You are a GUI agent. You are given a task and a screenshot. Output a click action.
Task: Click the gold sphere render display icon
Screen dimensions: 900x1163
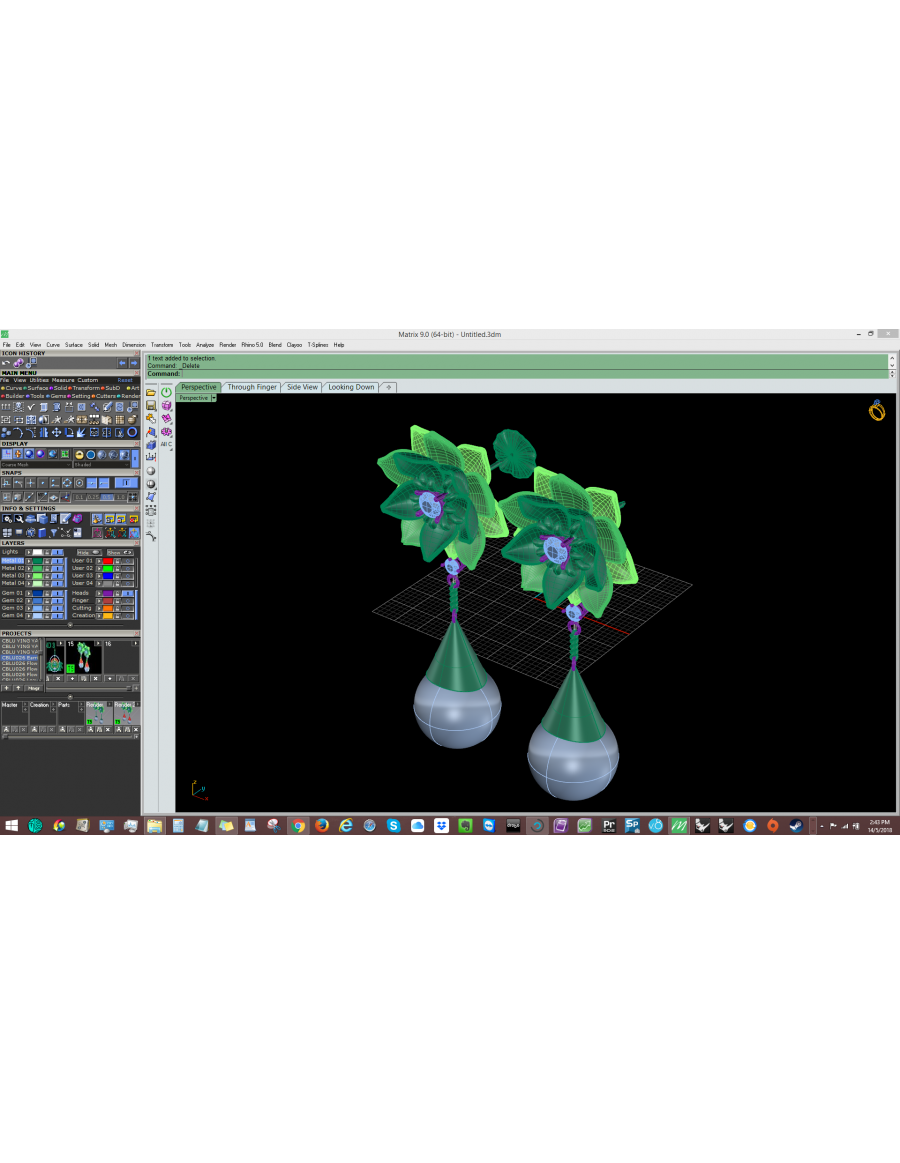coord(79,455)
